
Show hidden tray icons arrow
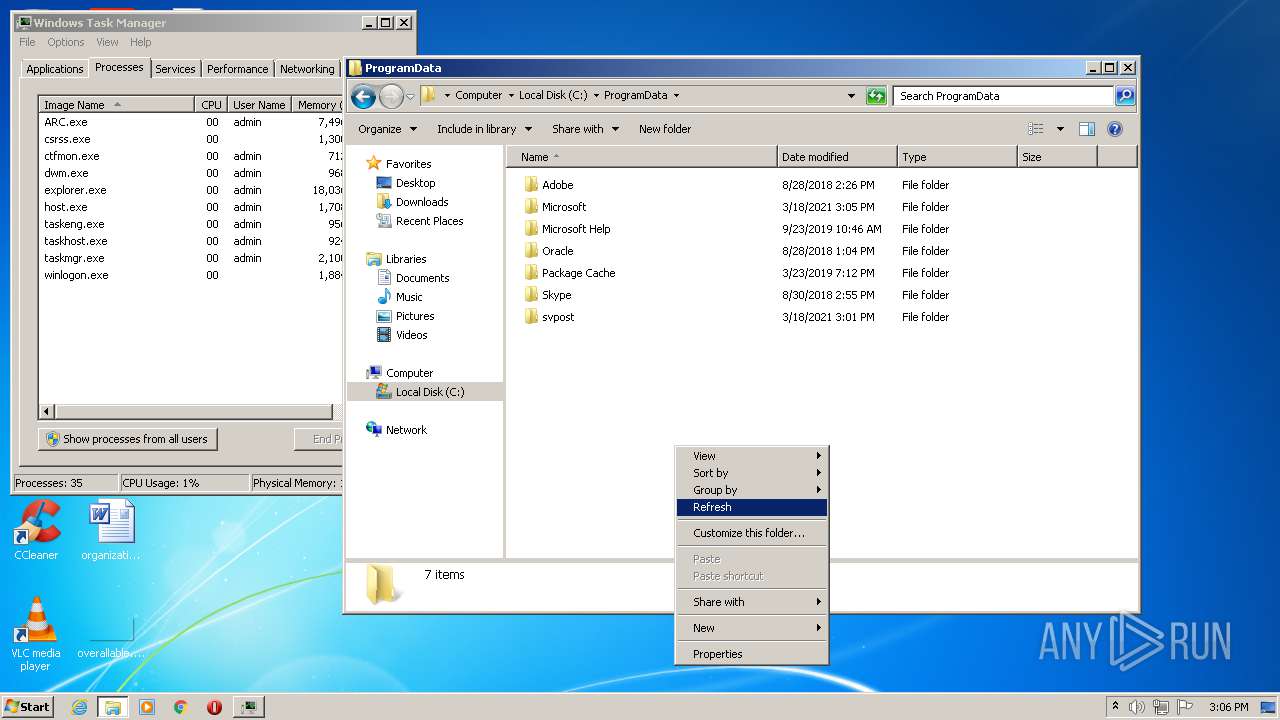coord(1116,707)
